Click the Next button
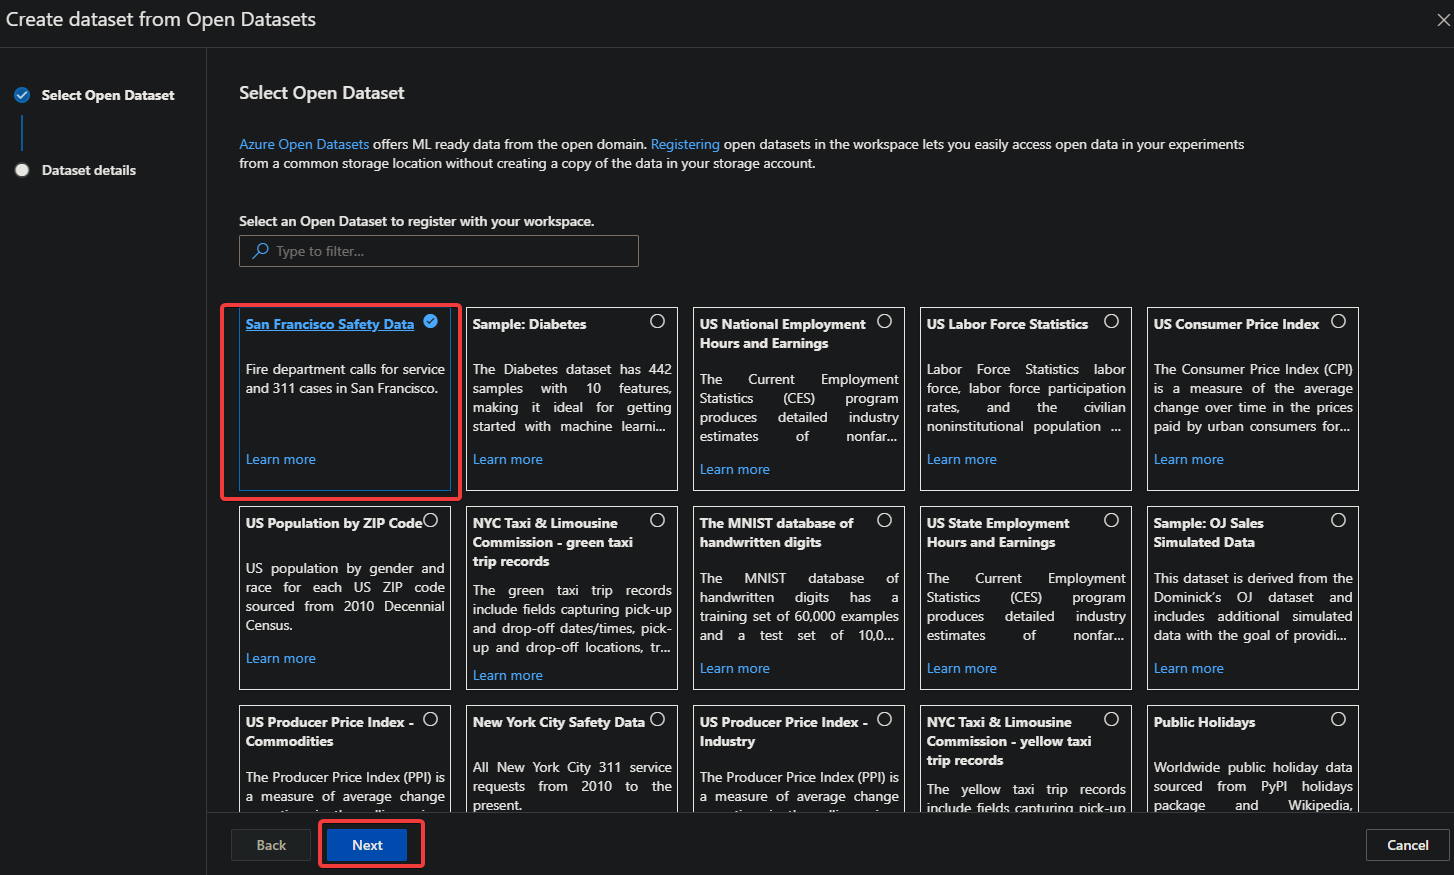The image size is (1454, 875). click(367, 845)
